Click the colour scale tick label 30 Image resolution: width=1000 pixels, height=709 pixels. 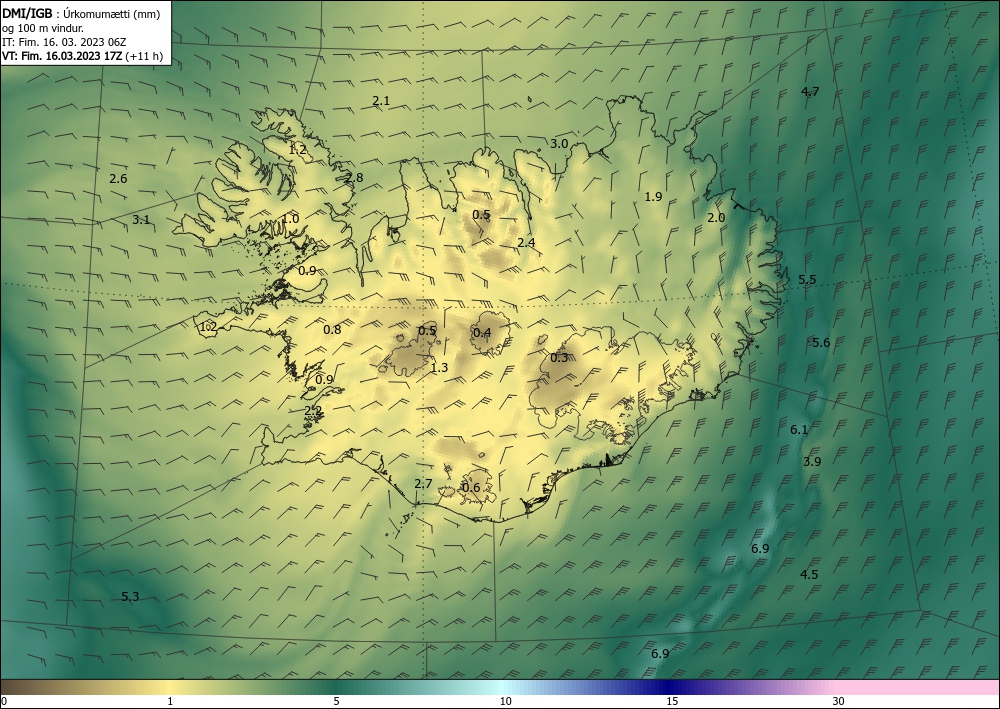pyautogui.click(x=839, y=701)
